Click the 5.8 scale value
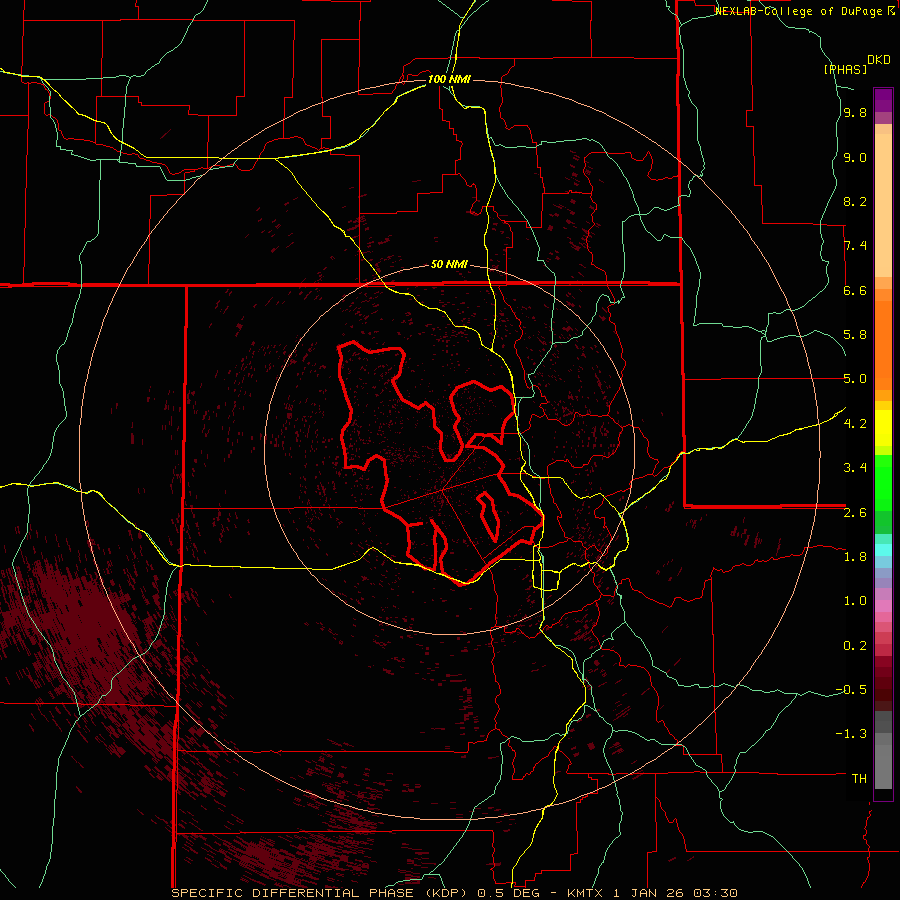 tap(855, 335)
